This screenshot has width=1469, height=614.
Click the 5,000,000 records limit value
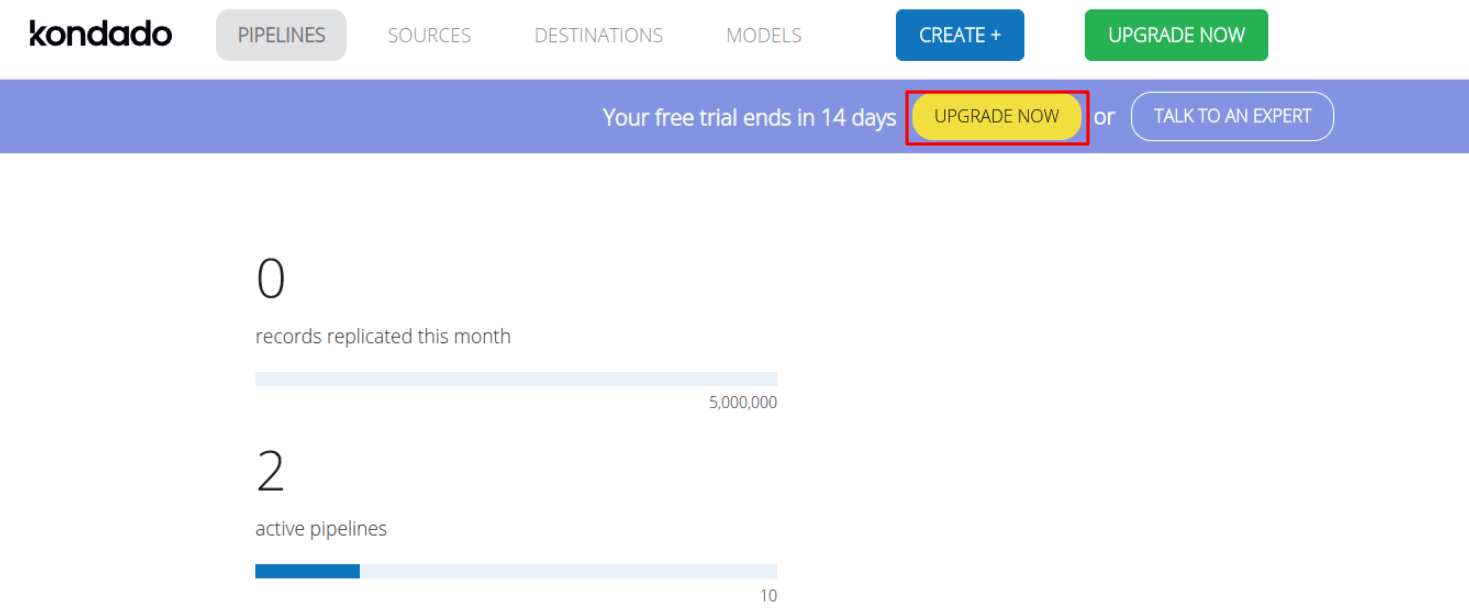coord(742,403)
